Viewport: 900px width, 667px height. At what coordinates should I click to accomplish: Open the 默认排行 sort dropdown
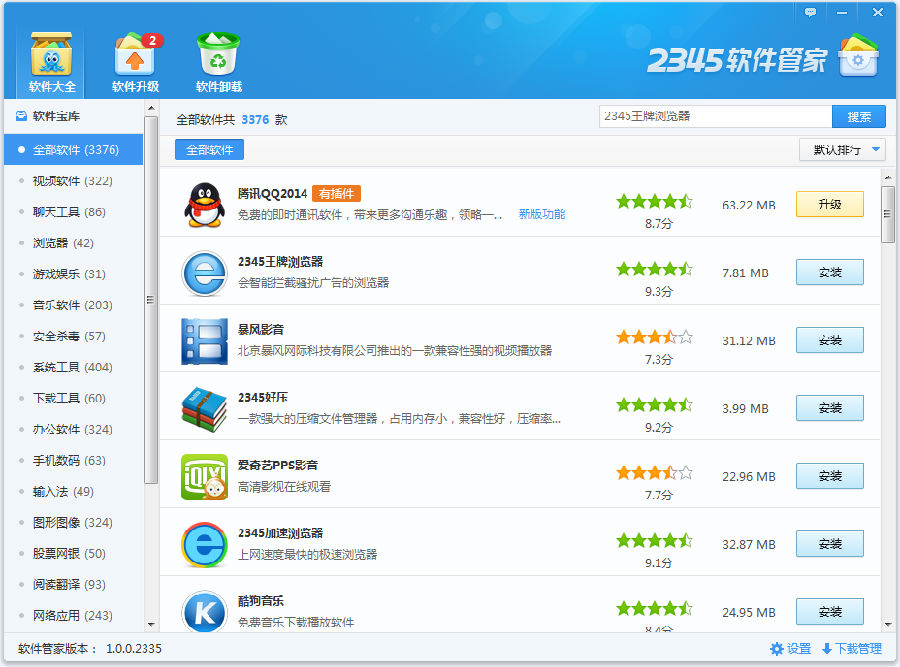click(842, 150)
